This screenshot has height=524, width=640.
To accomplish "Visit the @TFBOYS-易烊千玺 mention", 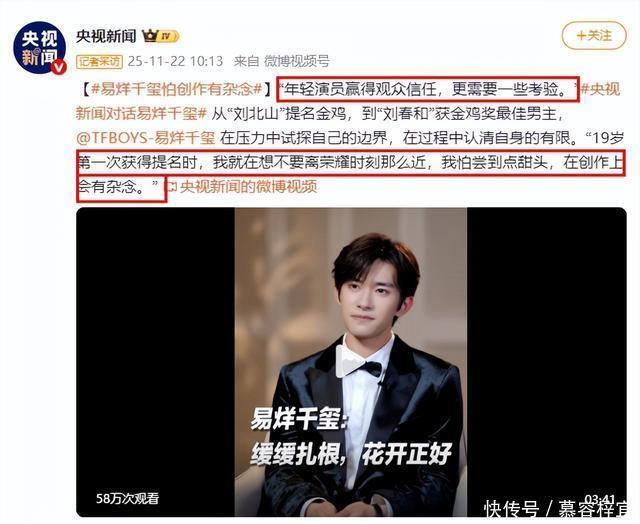I will coord(146,138).
